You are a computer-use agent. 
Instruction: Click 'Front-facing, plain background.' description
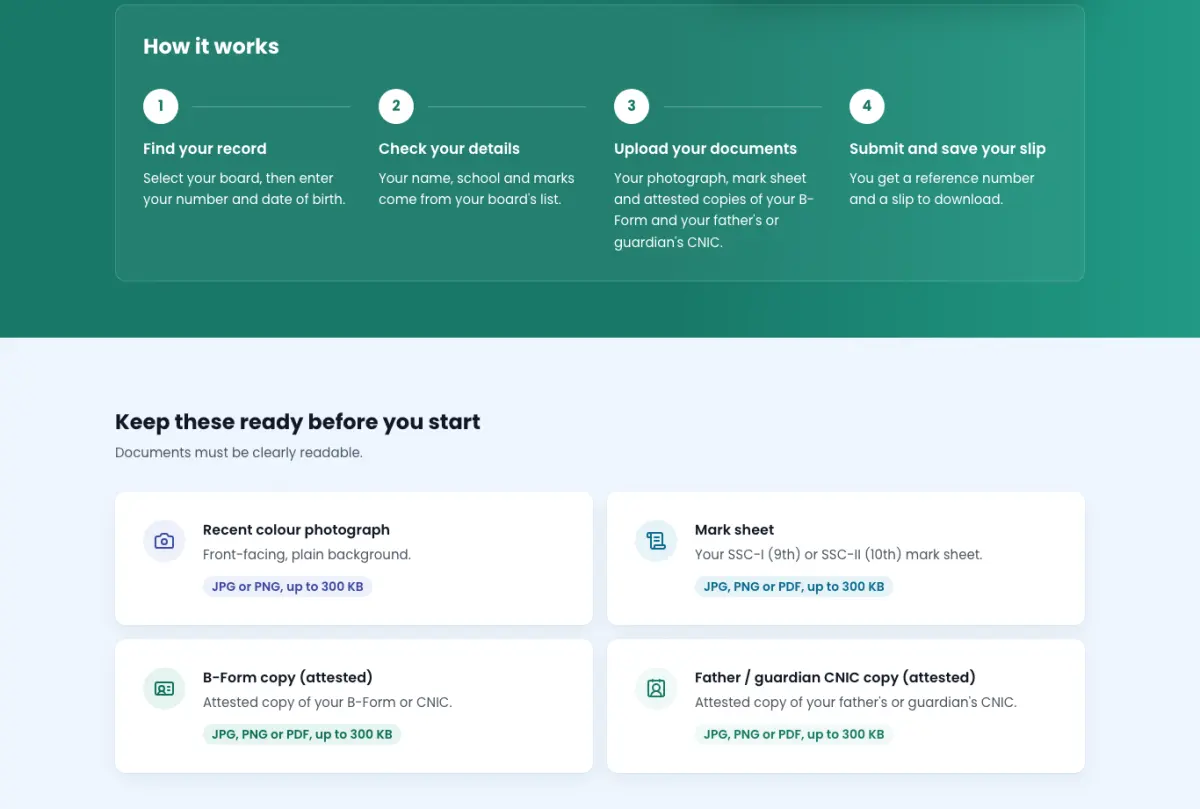(307, 554)
